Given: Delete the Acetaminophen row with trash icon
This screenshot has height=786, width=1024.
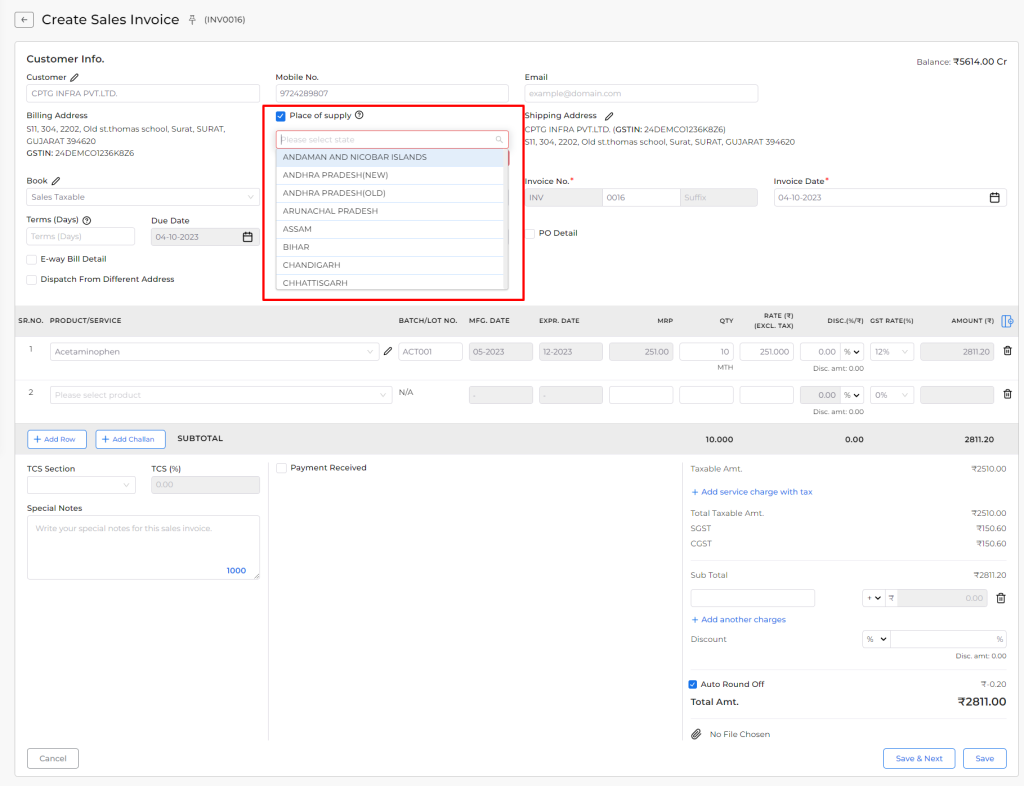Looking at the screenshot, I should pyautogui.click(x=1007, y=351).
